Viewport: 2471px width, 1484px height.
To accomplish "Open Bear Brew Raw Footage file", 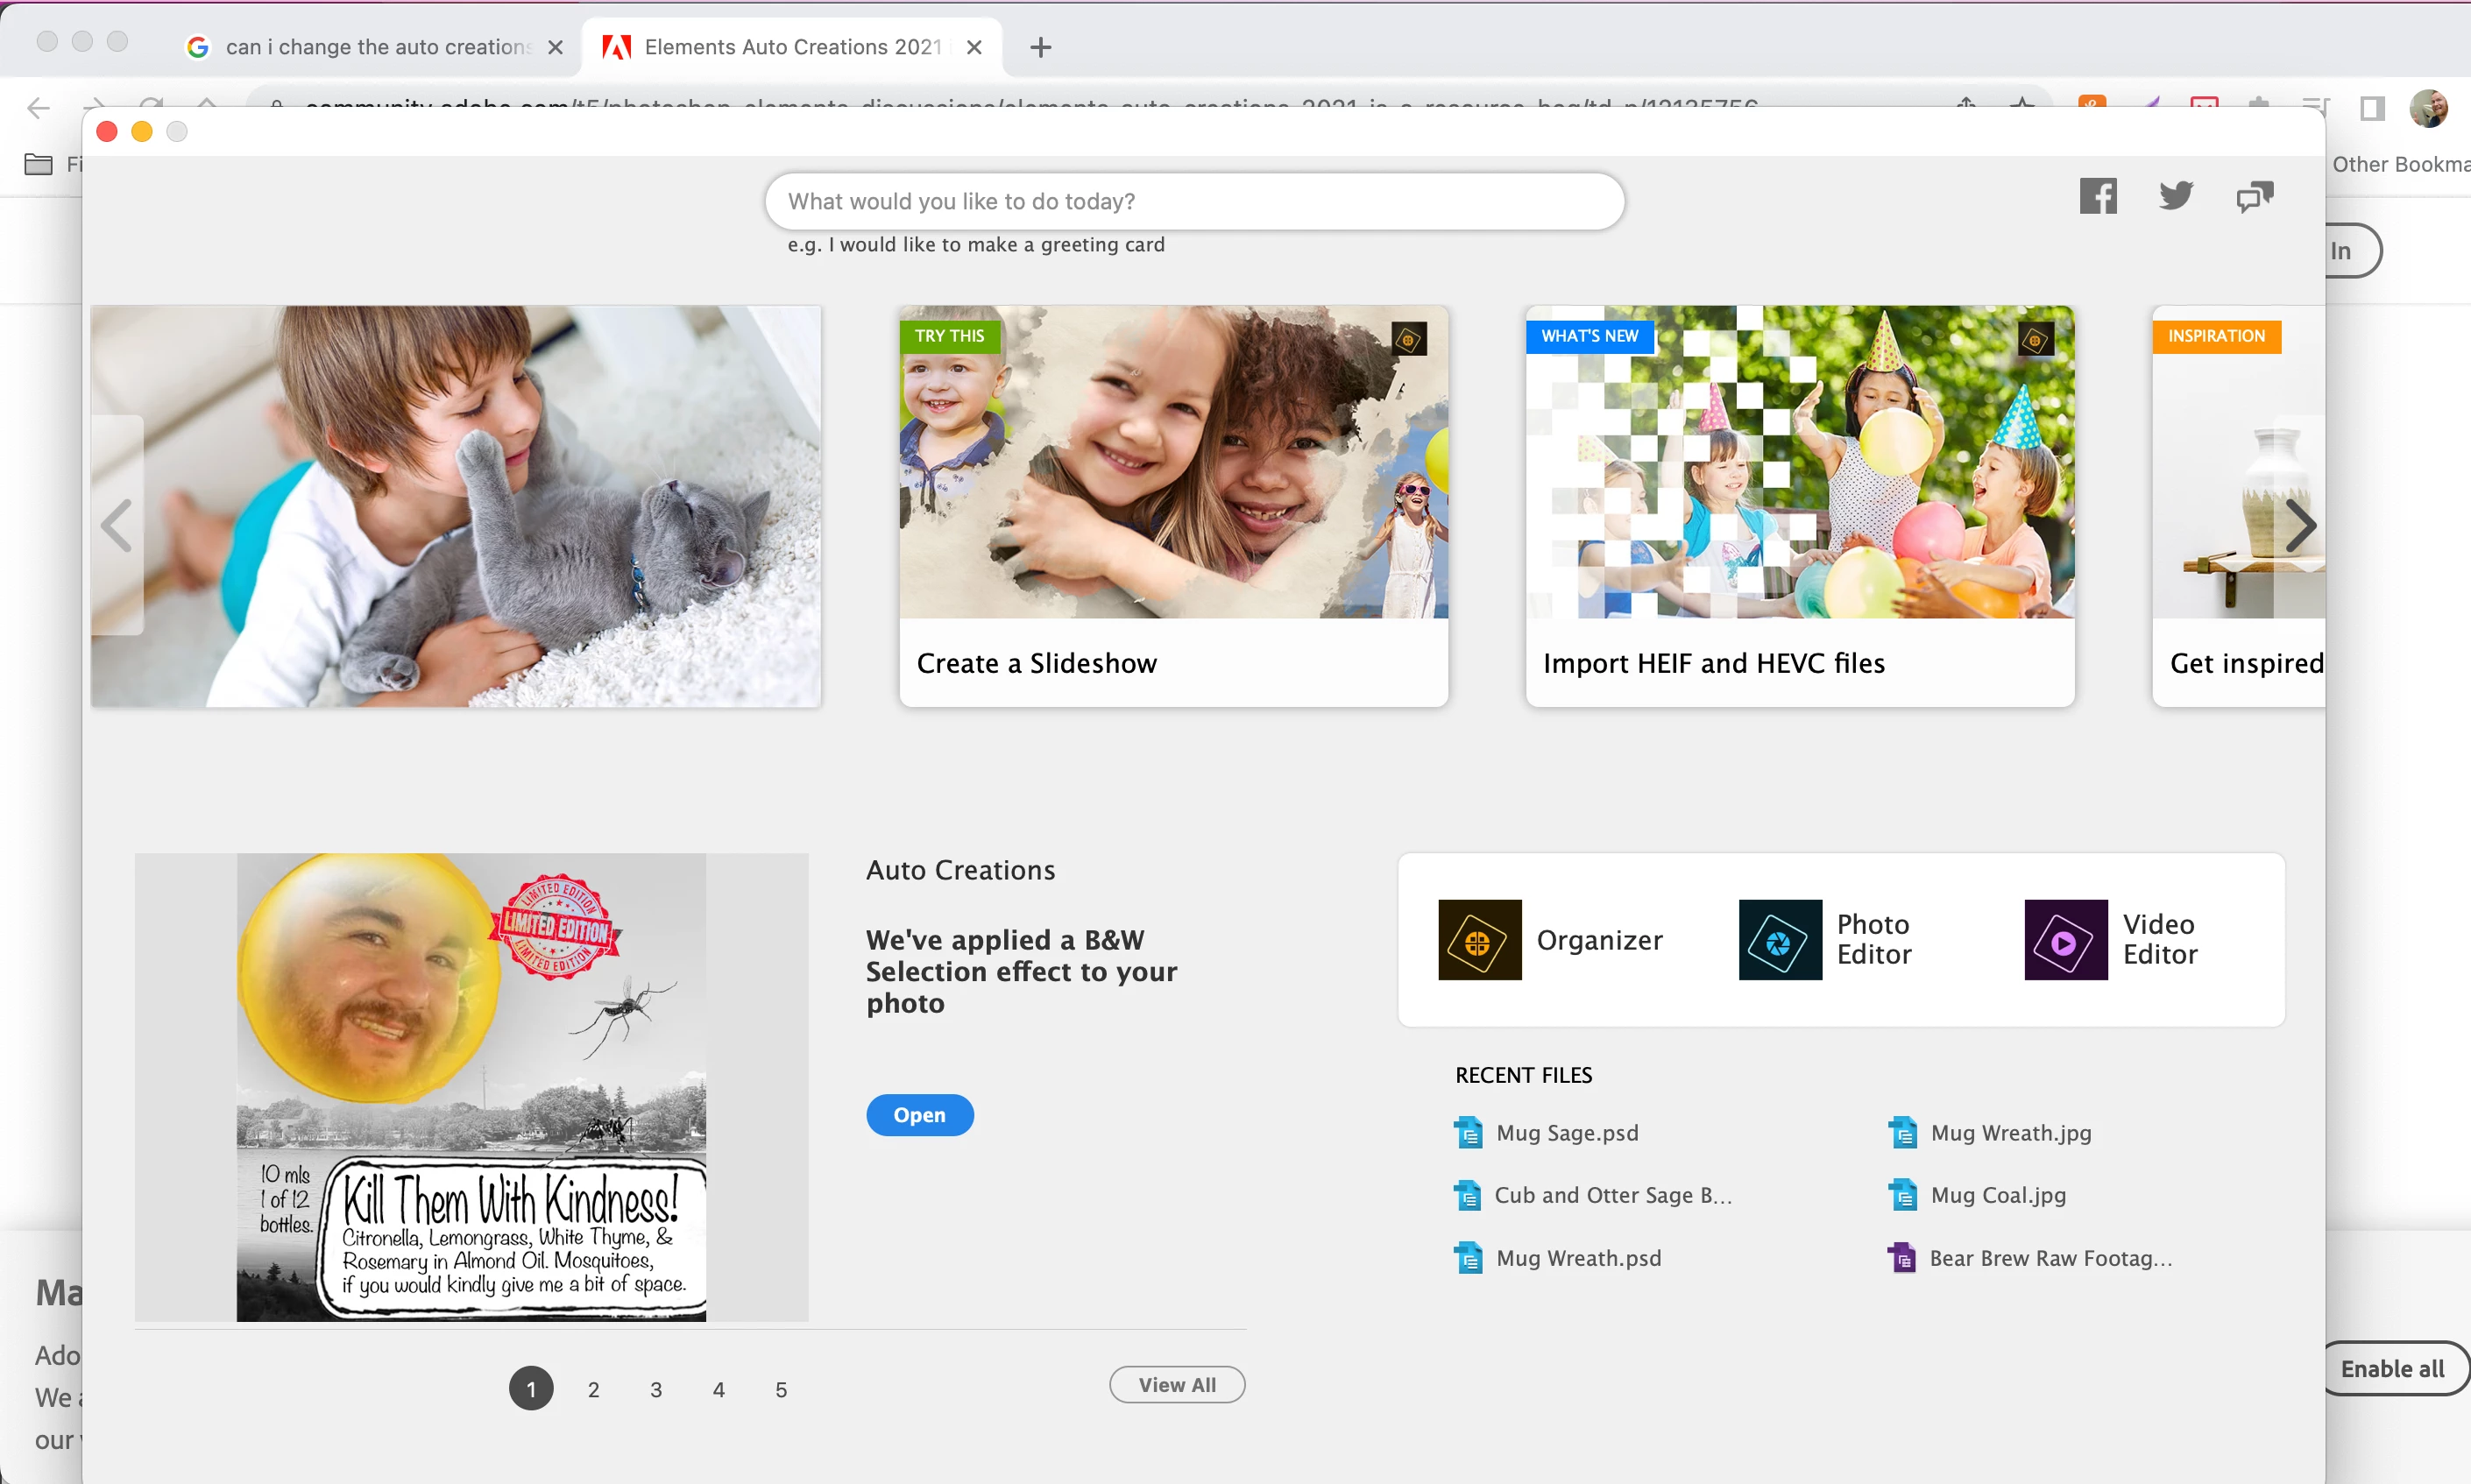I will click(x=2049, y=1258).
